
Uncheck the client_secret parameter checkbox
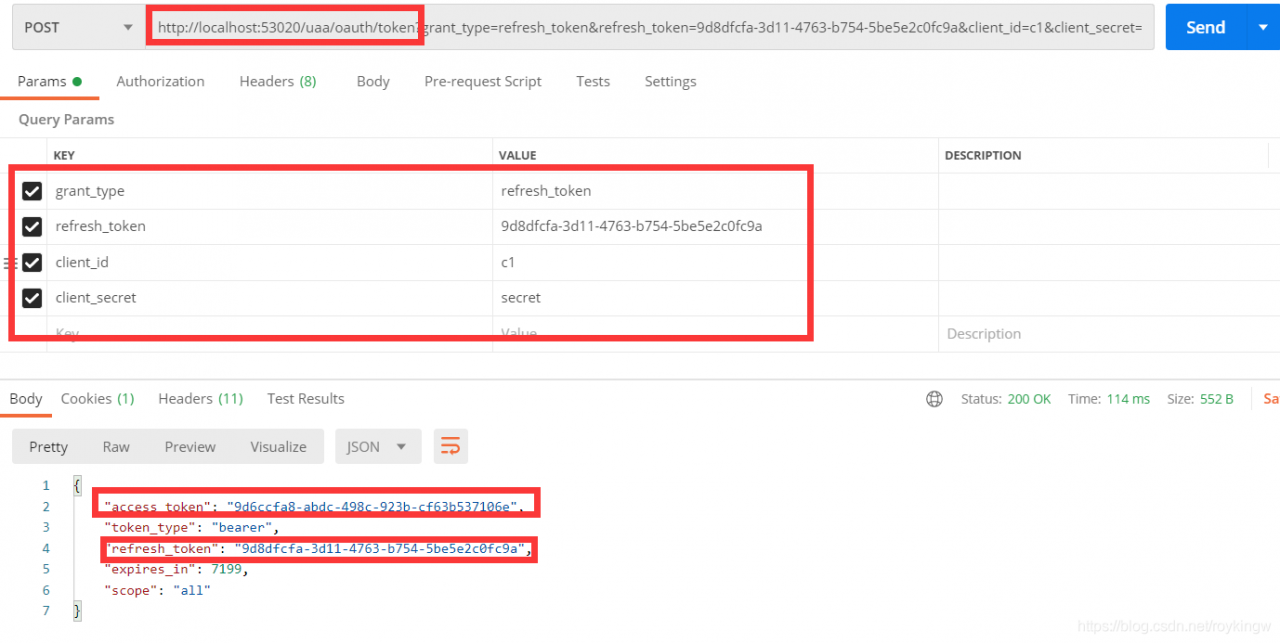(32, 297)
